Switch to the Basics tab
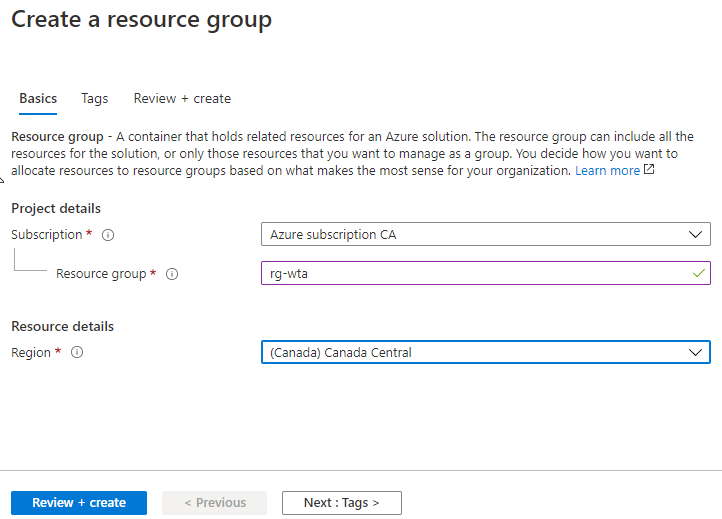This screenshot has height=519, width=722. [38, 99]
